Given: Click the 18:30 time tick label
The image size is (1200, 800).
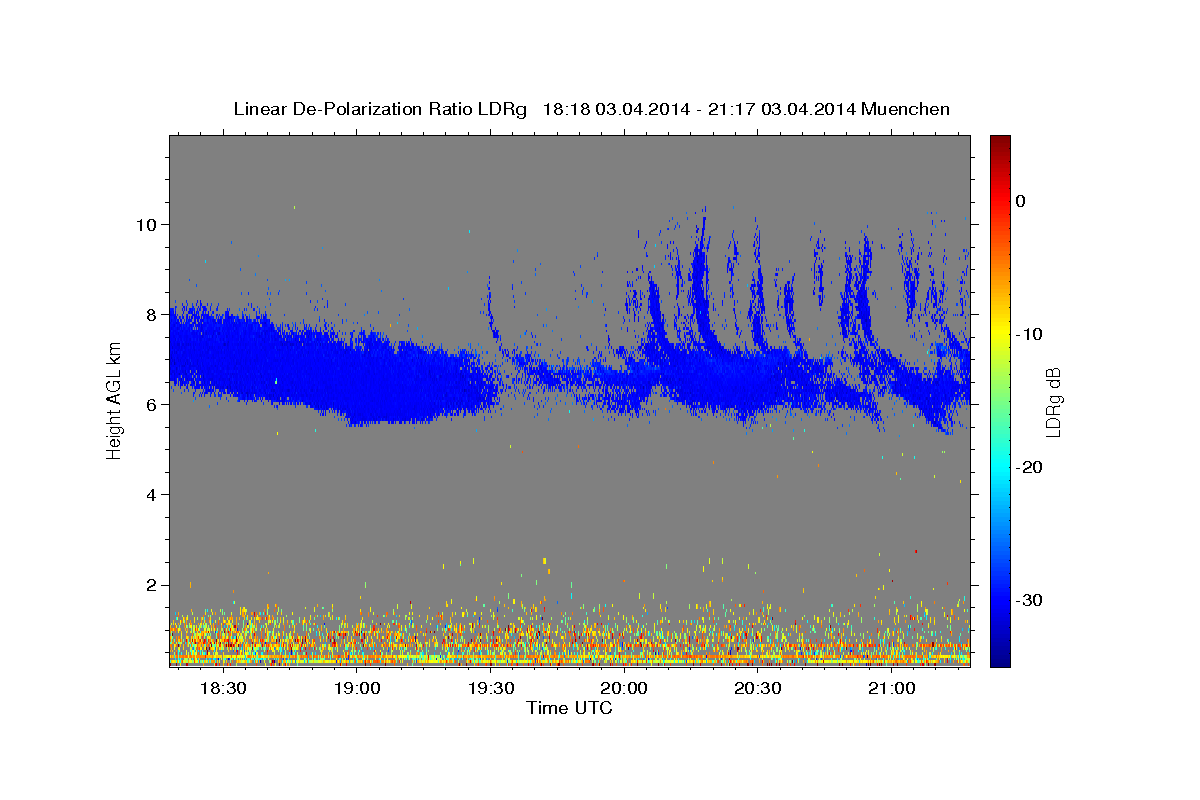Looking at the screenshot, I should pyautogui.click(x=223, y=689).
